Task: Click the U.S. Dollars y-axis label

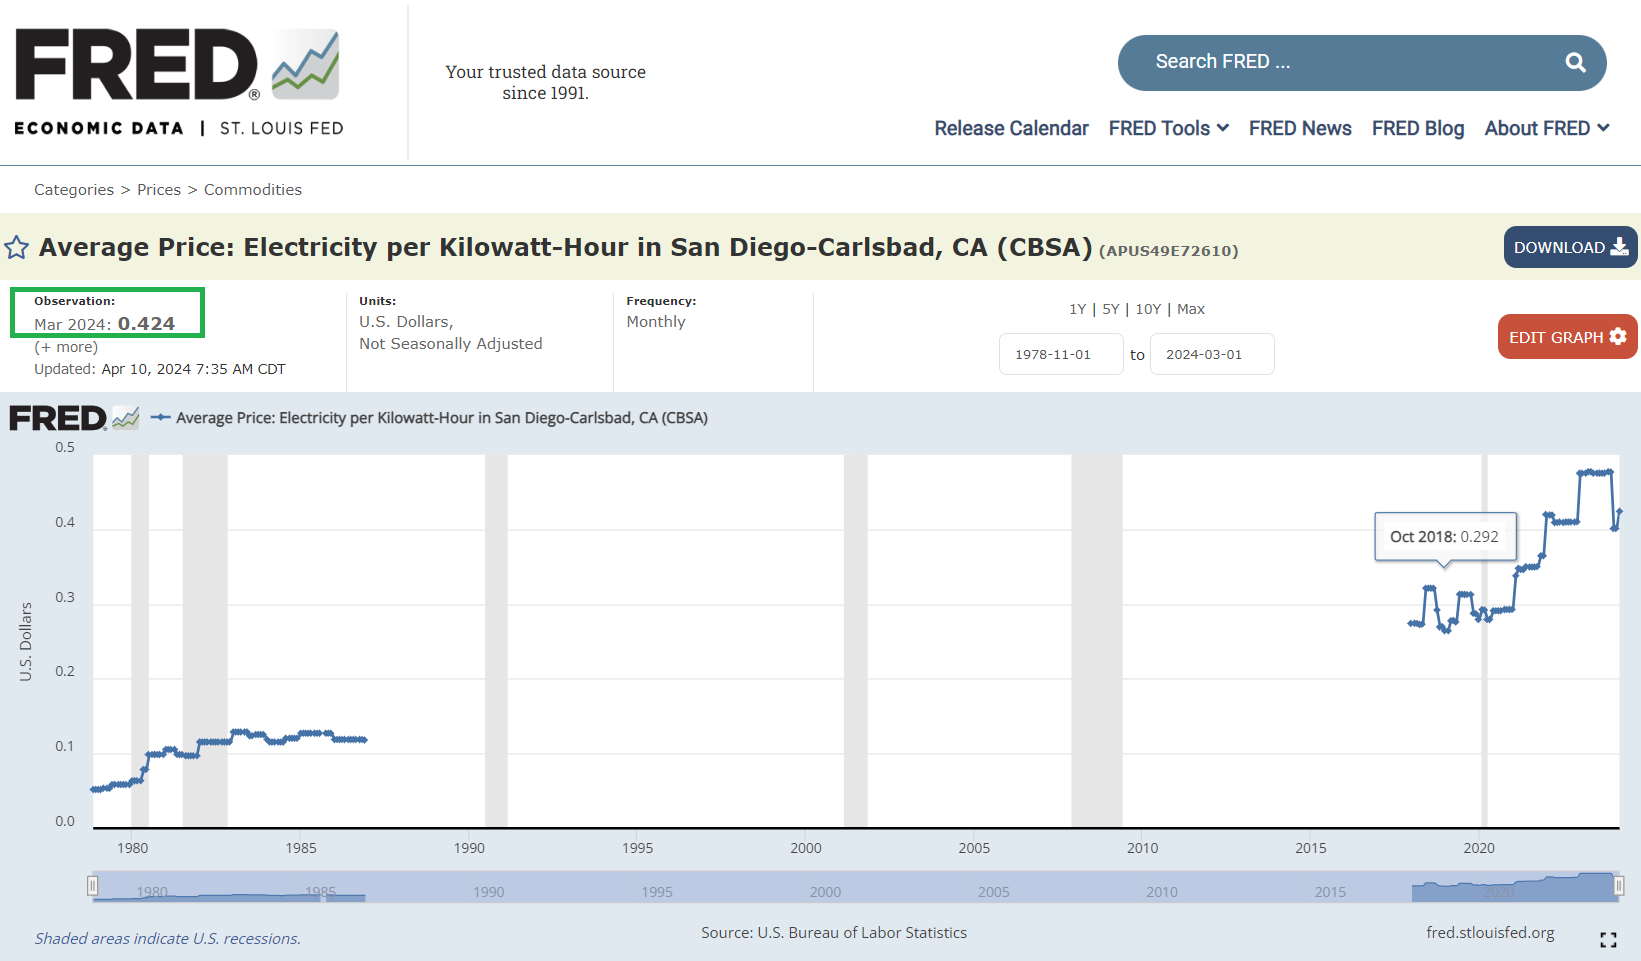Action: tap(26, 642)
